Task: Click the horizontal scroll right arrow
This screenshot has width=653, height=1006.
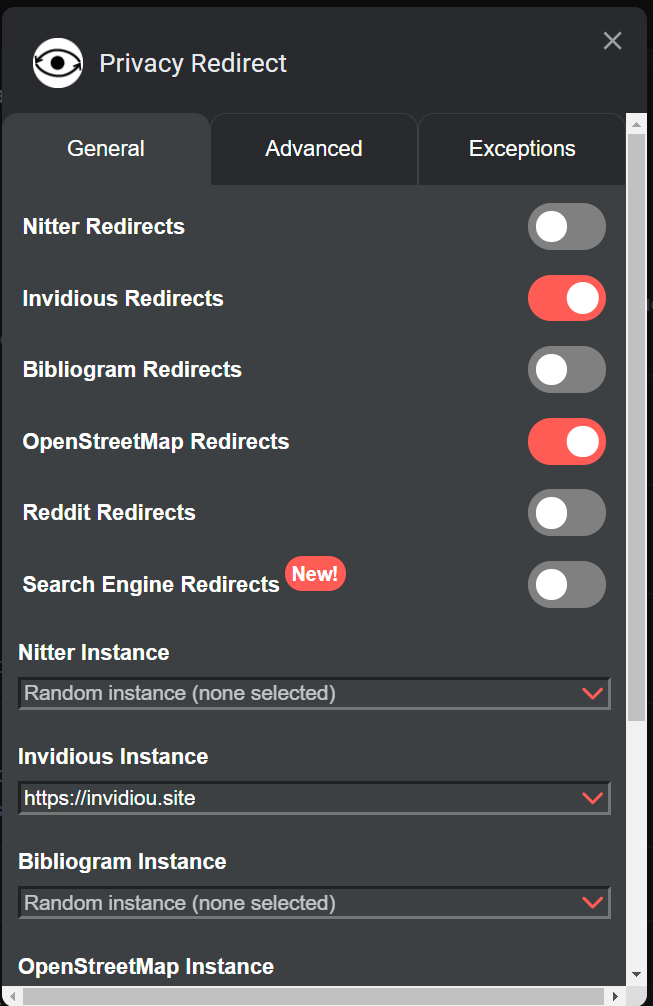Action: (615, 996)
